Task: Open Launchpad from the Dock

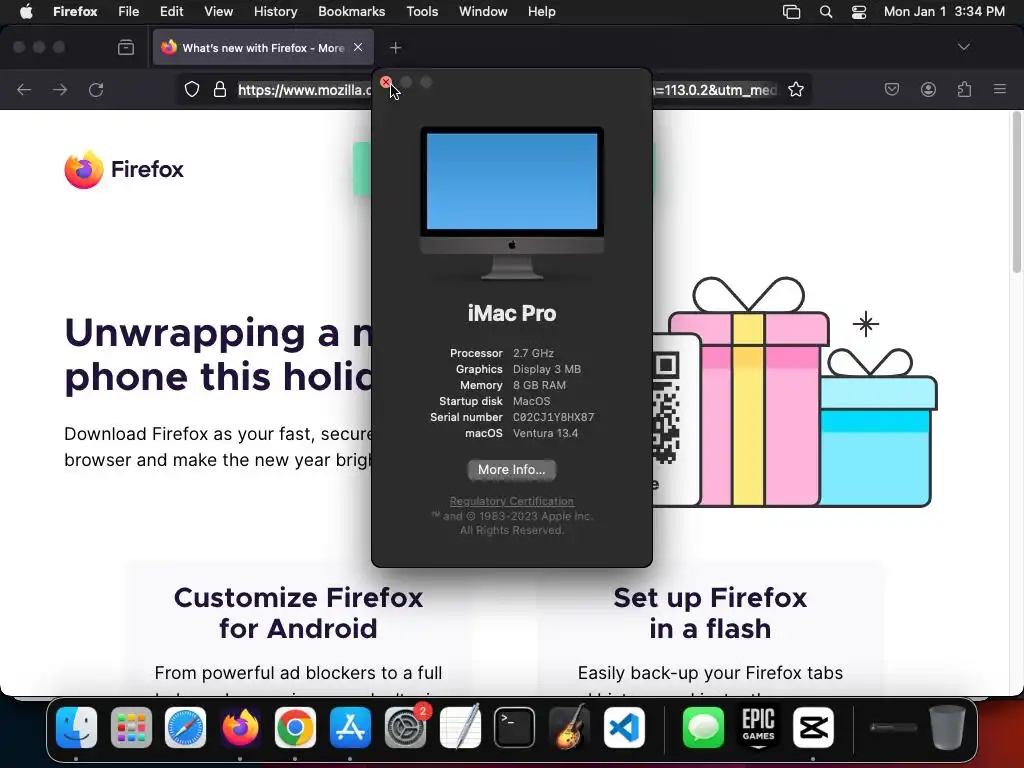Action: (x=131, y=727)
